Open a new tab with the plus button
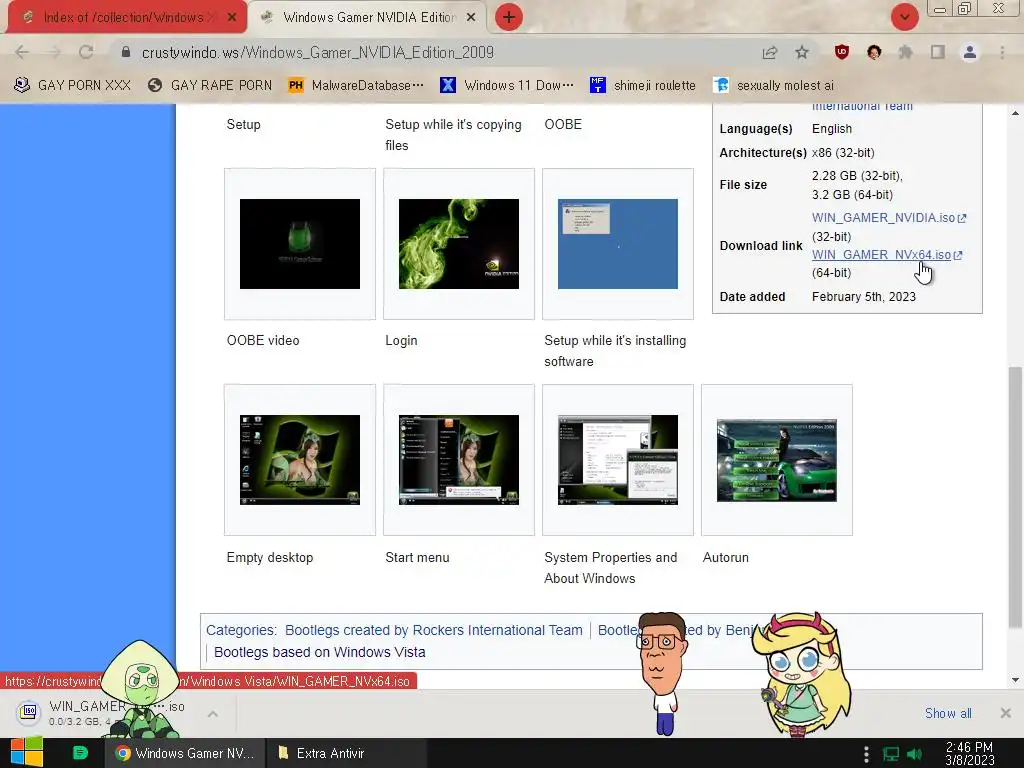Viewport: 1024px width, 768px height. [509, 17]
